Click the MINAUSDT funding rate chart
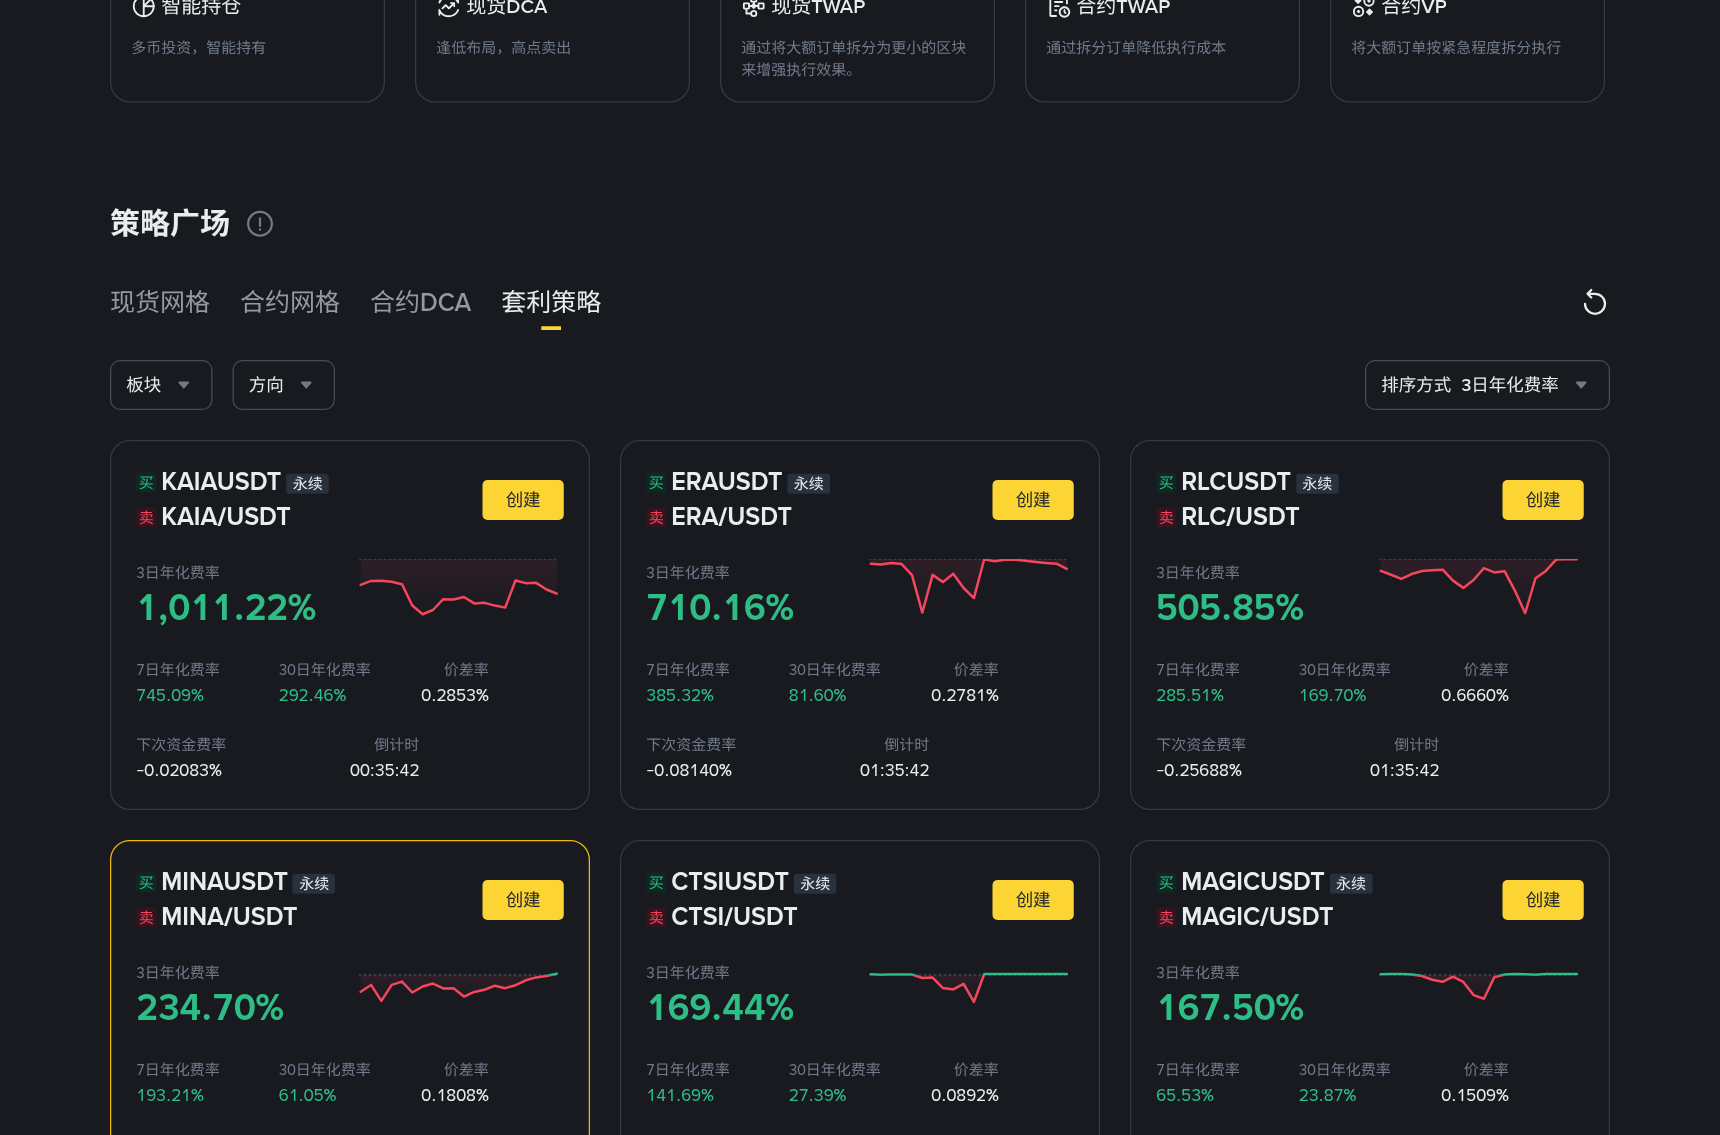1720x1135 pixels. (458, 987)
